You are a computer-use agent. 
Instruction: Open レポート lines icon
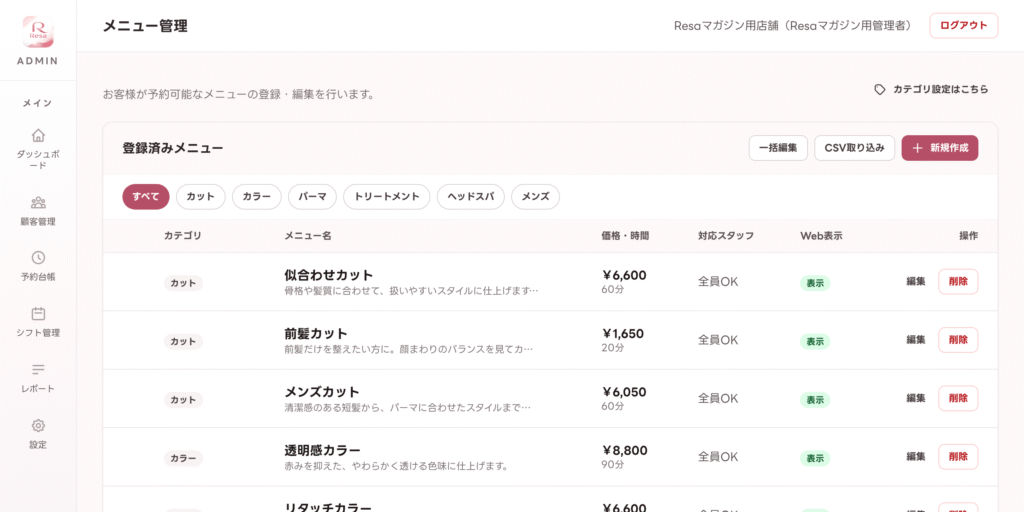point(38,370)
